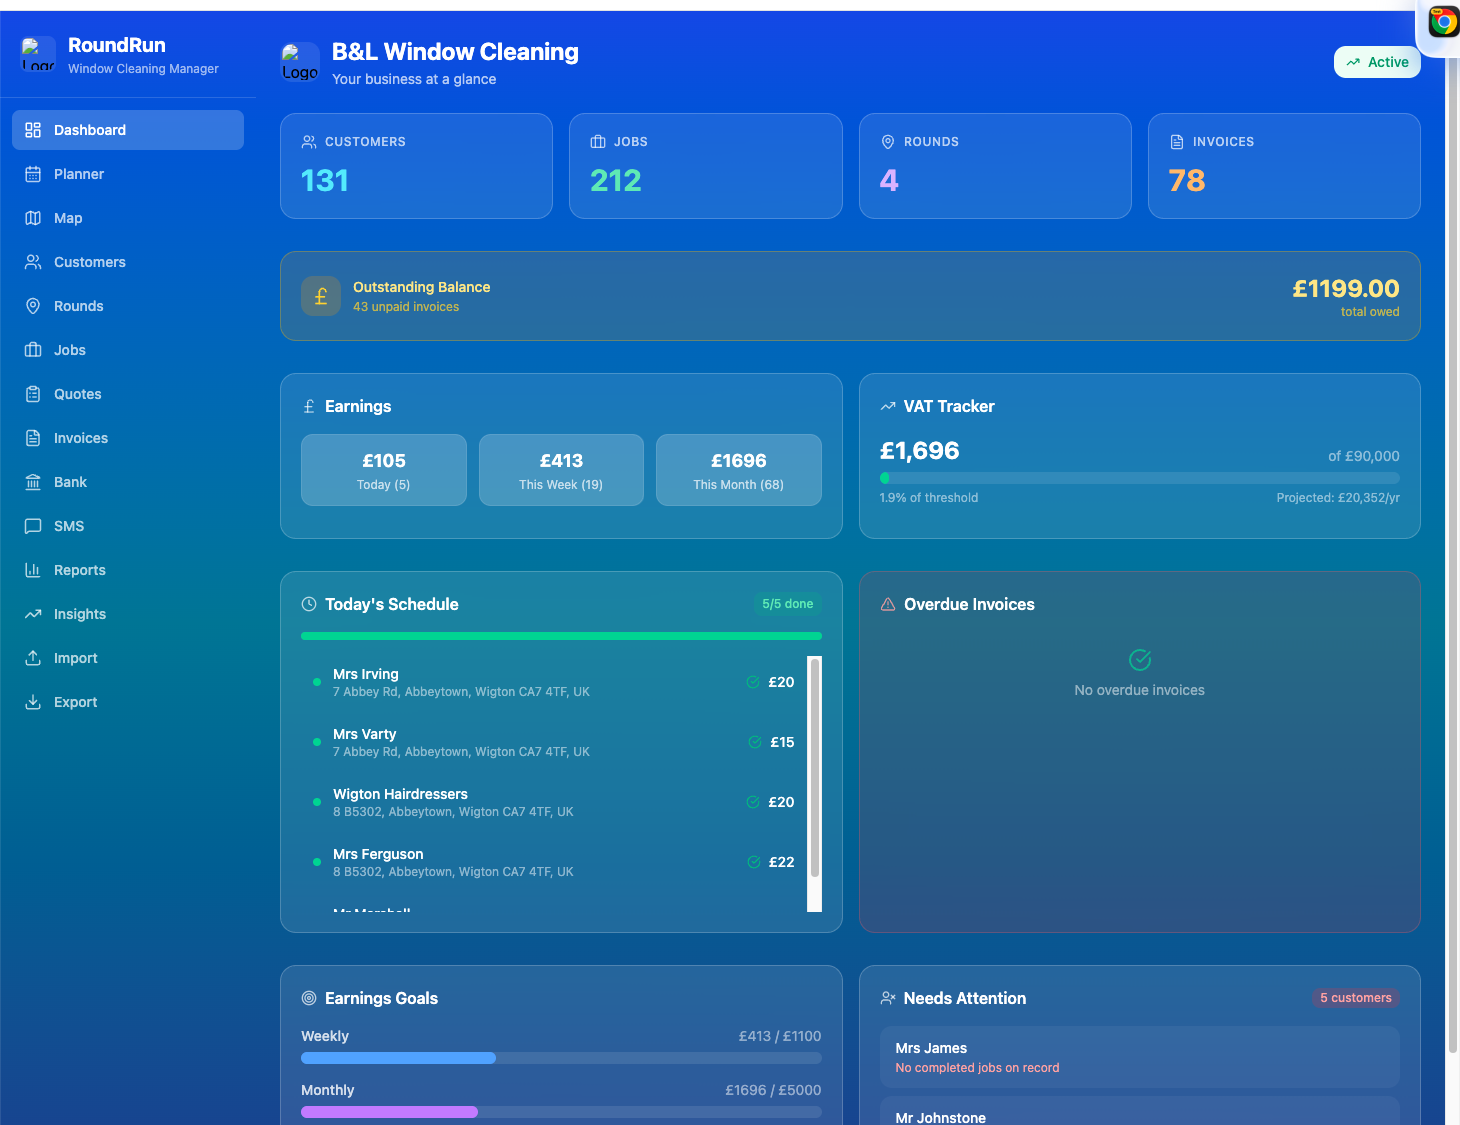The height and width of the screenshot is (1125, 1460).
Task: Click the Customers people icon in sidebar
Action: tap(33, 262)
